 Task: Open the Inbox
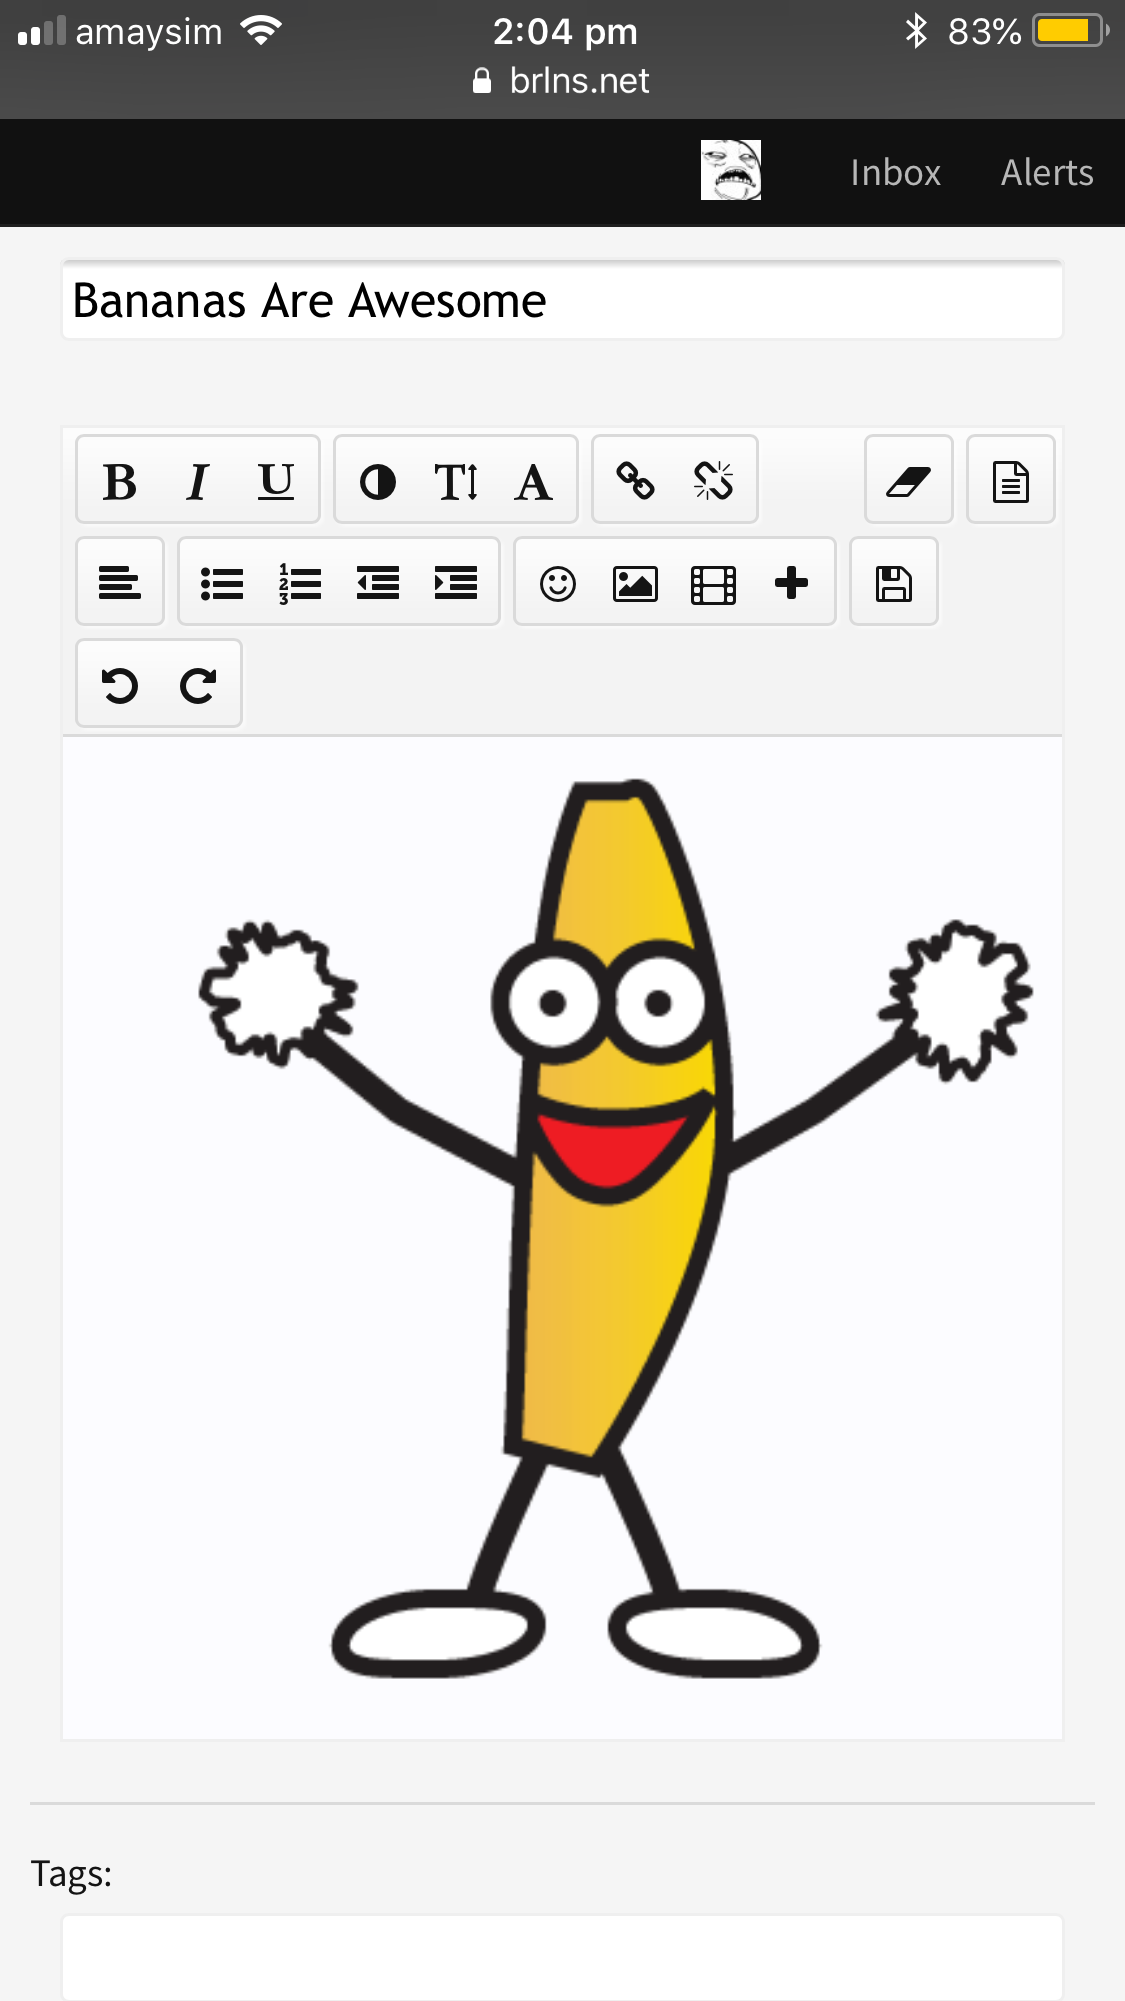[896, 173]
